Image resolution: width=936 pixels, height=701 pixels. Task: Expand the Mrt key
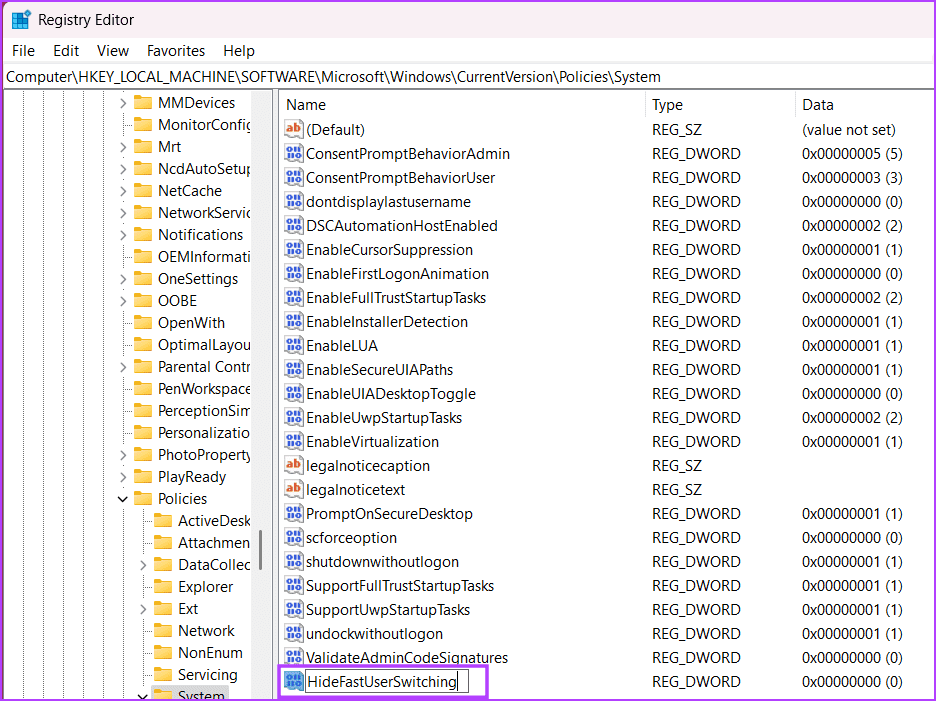coord(123,147)
